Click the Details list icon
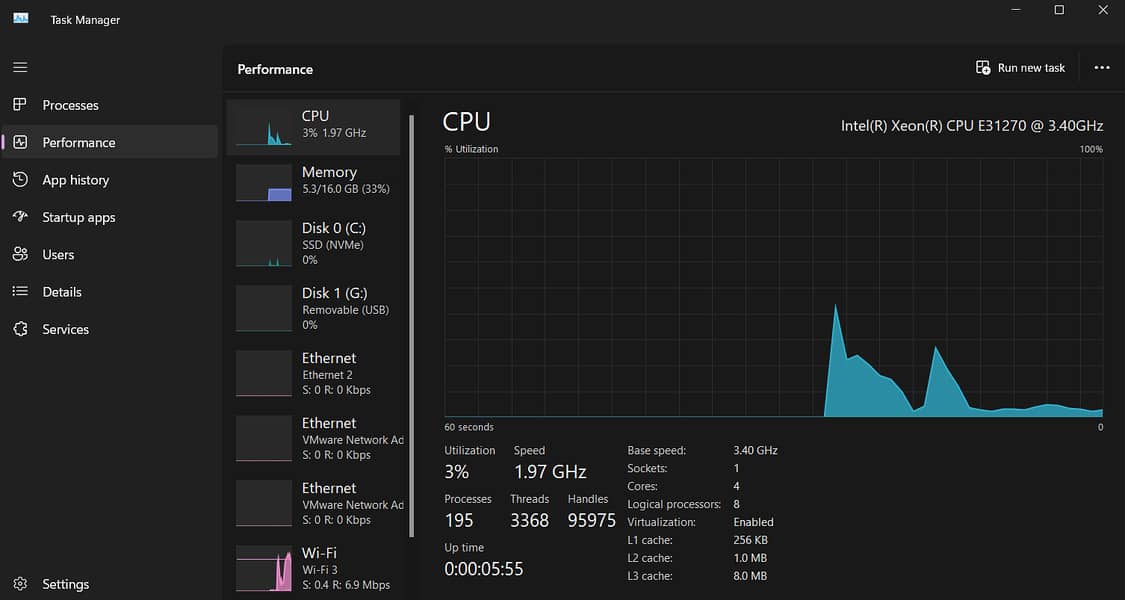Viewport: 1125px width, 600px height. click(20, 291)
